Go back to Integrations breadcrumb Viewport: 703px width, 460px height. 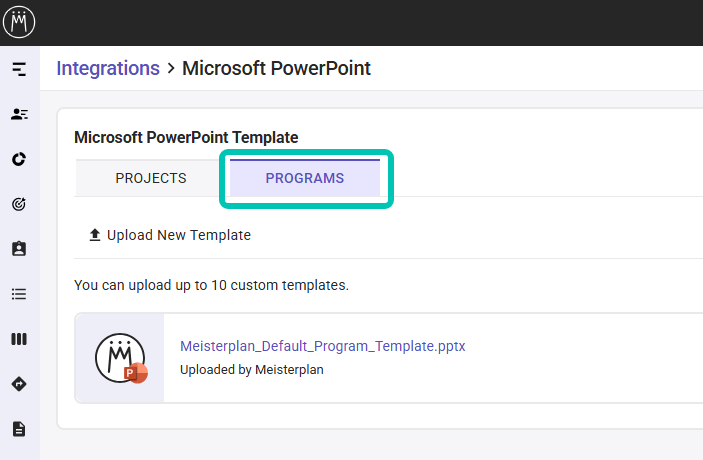(x=108, y=69)
